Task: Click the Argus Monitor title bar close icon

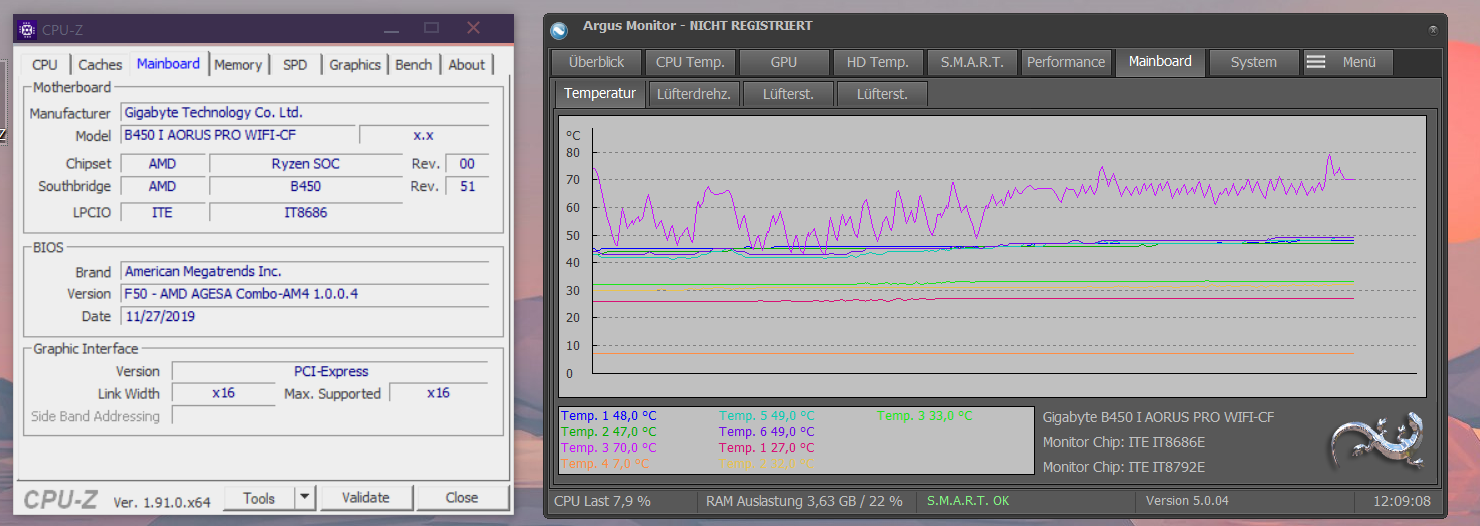Action: tap(1433, 30)
